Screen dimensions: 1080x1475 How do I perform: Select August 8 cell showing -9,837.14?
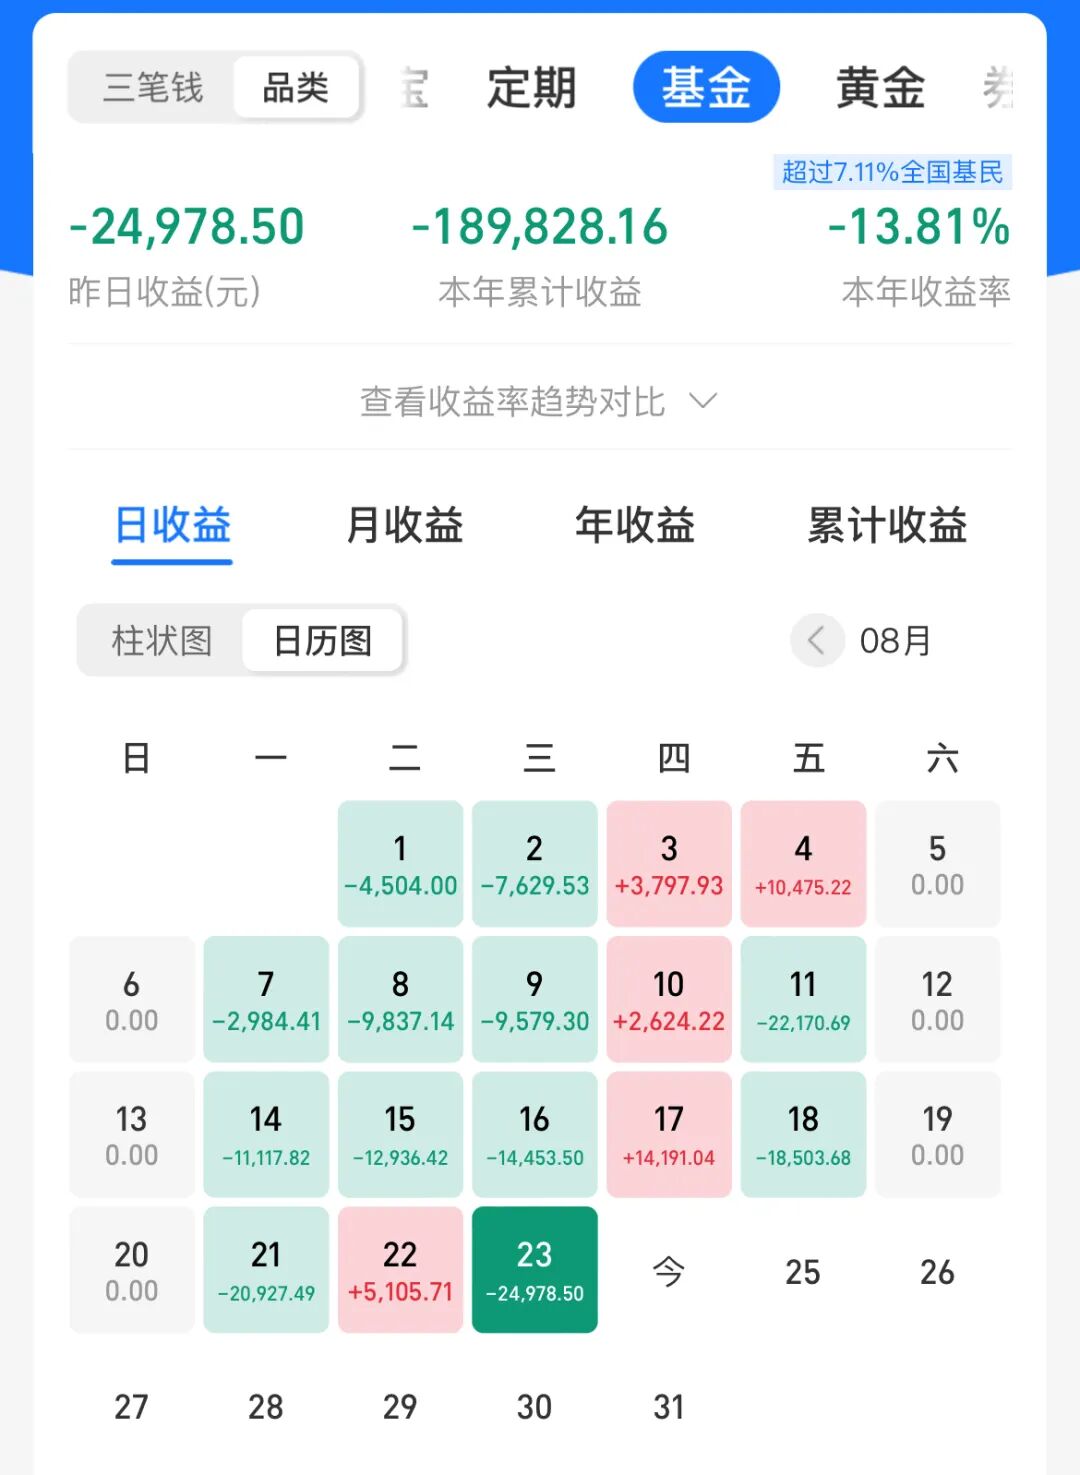(x=400, y=999)
